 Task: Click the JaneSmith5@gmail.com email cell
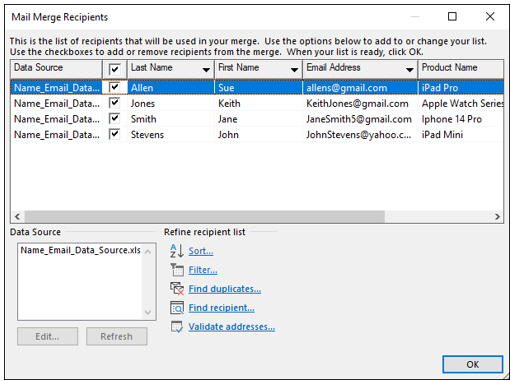tap(360, 119)
